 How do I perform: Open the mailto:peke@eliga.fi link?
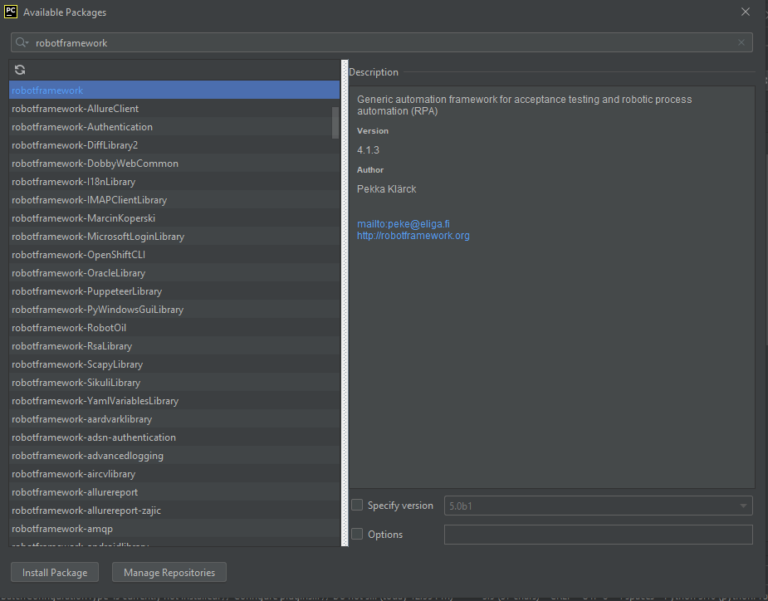point(404,224)
